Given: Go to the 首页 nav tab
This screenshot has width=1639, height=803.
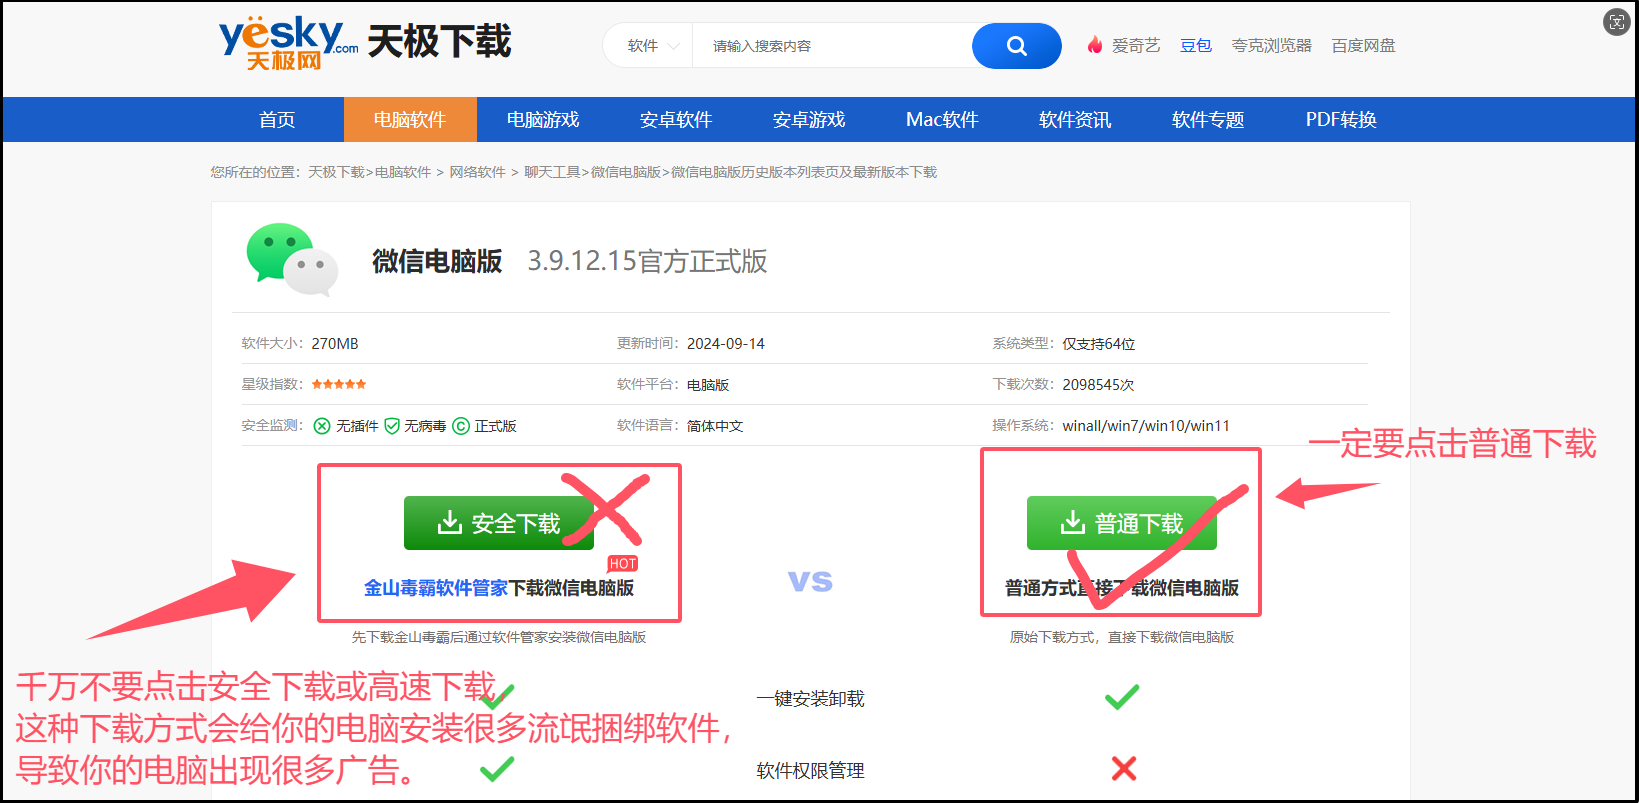Looking at the screenshot, I should pos(277,120).
